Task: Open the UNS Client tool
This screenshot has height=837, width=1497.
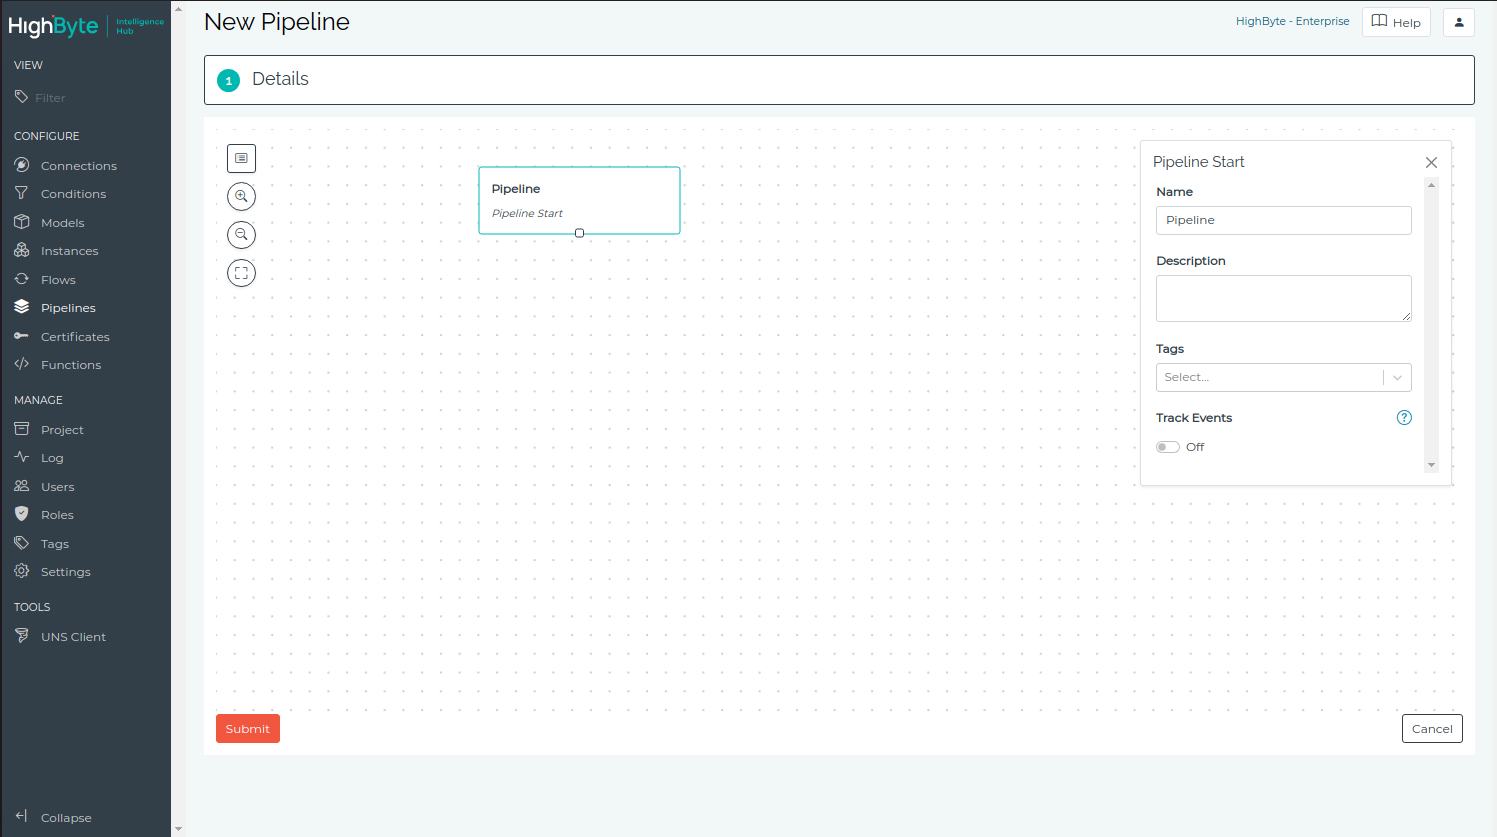Action: click(x=73, y=637)
